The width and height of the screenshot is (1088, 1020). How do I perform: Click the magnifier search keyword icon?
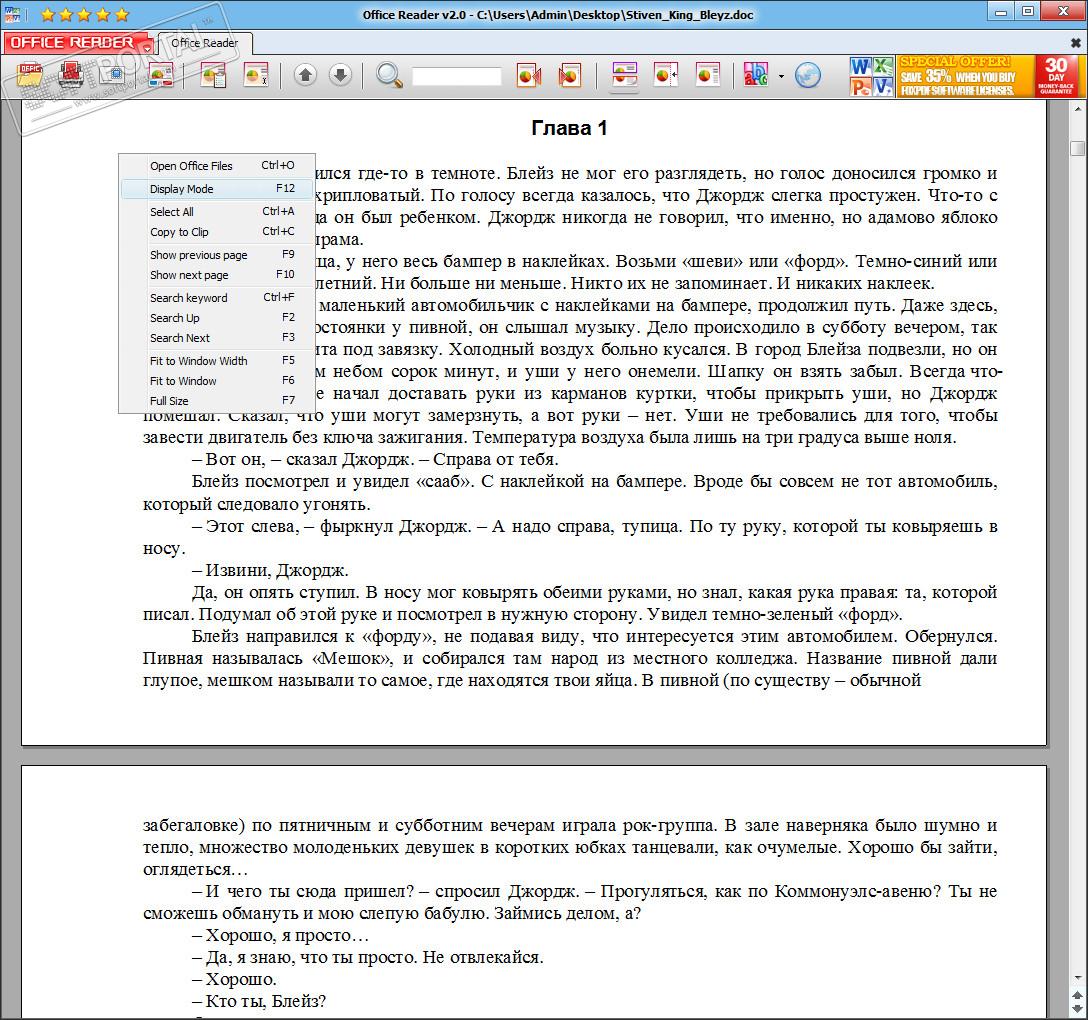(x=389, y=75)
